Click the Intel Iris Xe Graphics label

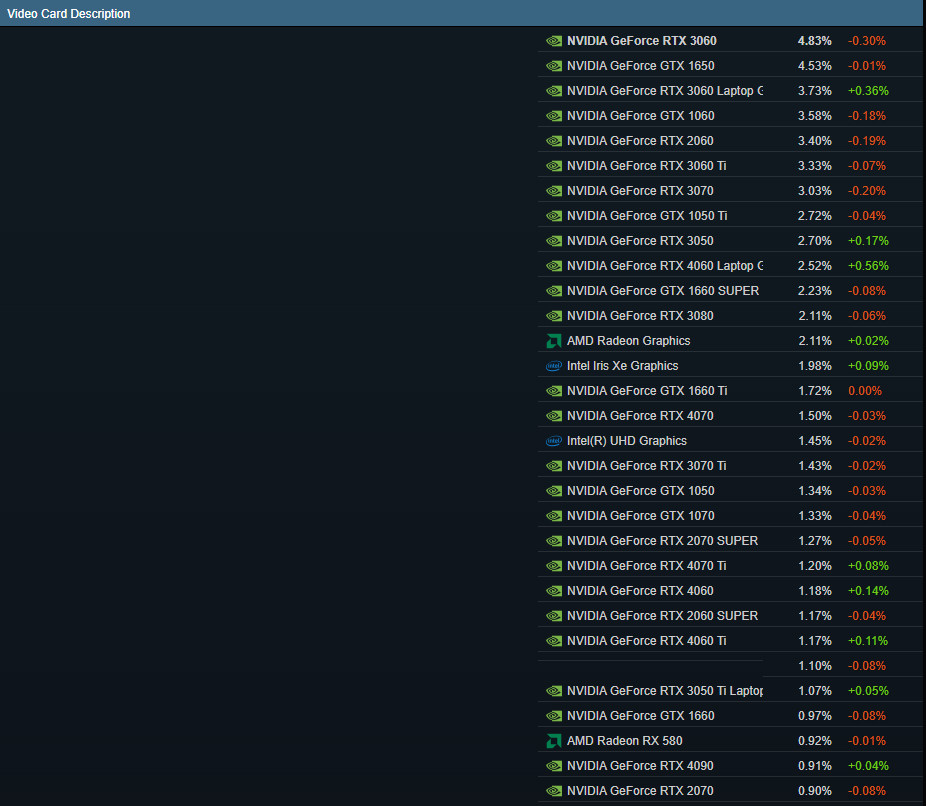pyautogui.click(x=622, y=366)
